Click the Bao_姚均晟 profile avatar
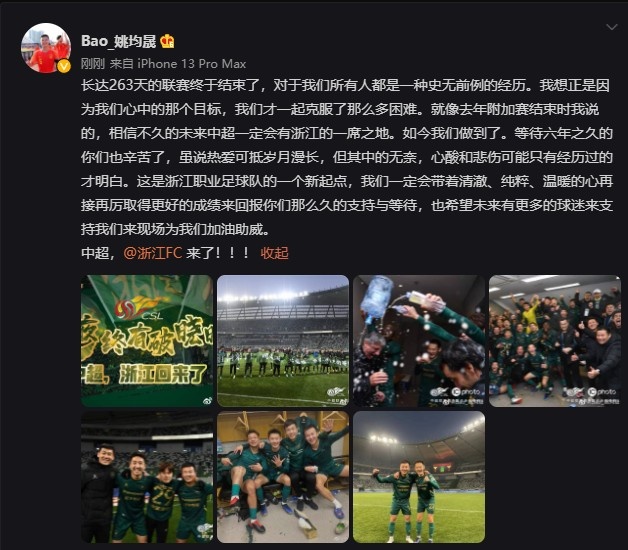628x550 pixels. (46, 48)
